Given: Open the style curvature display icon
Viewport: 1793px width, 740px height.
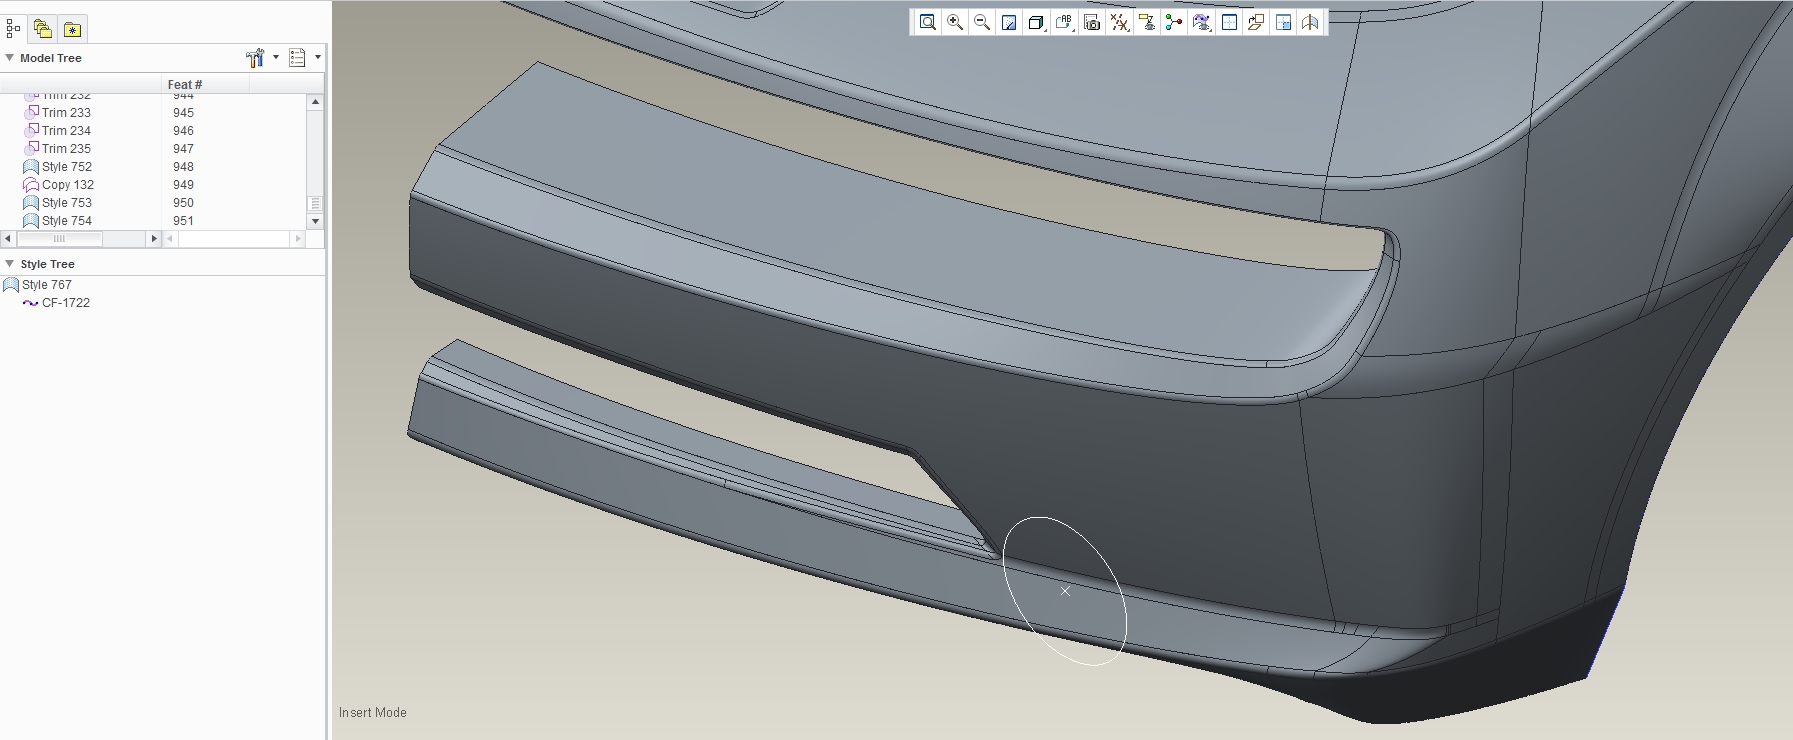Looking at the screenshot, I should pos(1201,22).
